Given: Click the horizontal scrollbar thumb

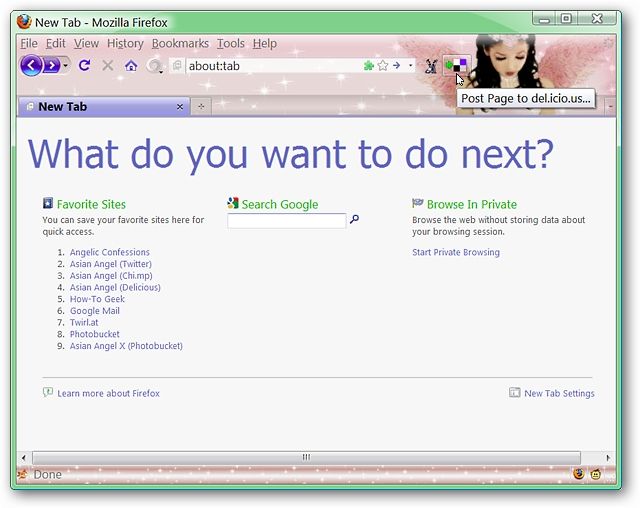Looking at the screenshot, I should pyautogui.click(x=306, y=457).
